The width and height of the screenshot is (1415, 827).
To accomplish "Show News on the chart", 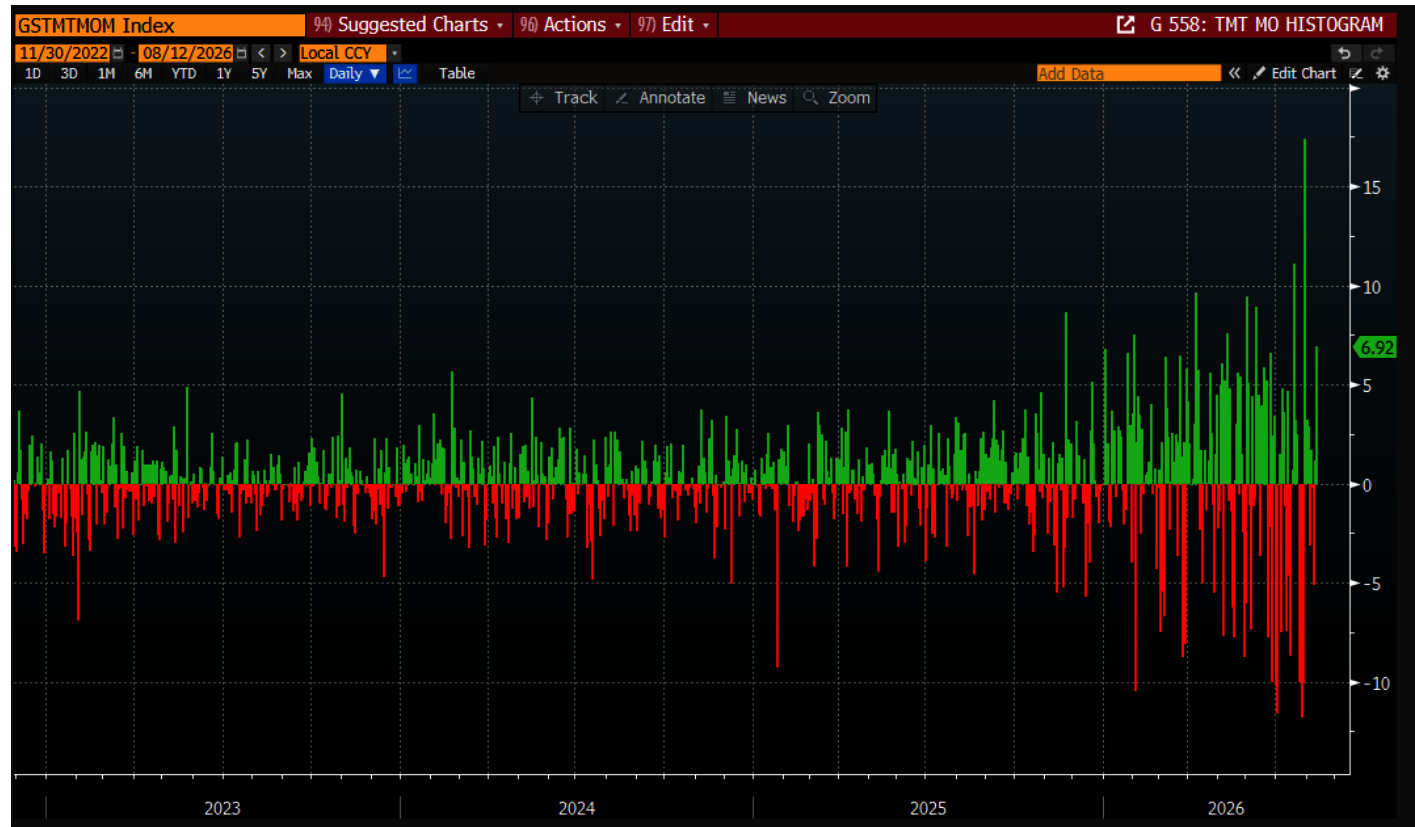I will click(x=755, y=98).
